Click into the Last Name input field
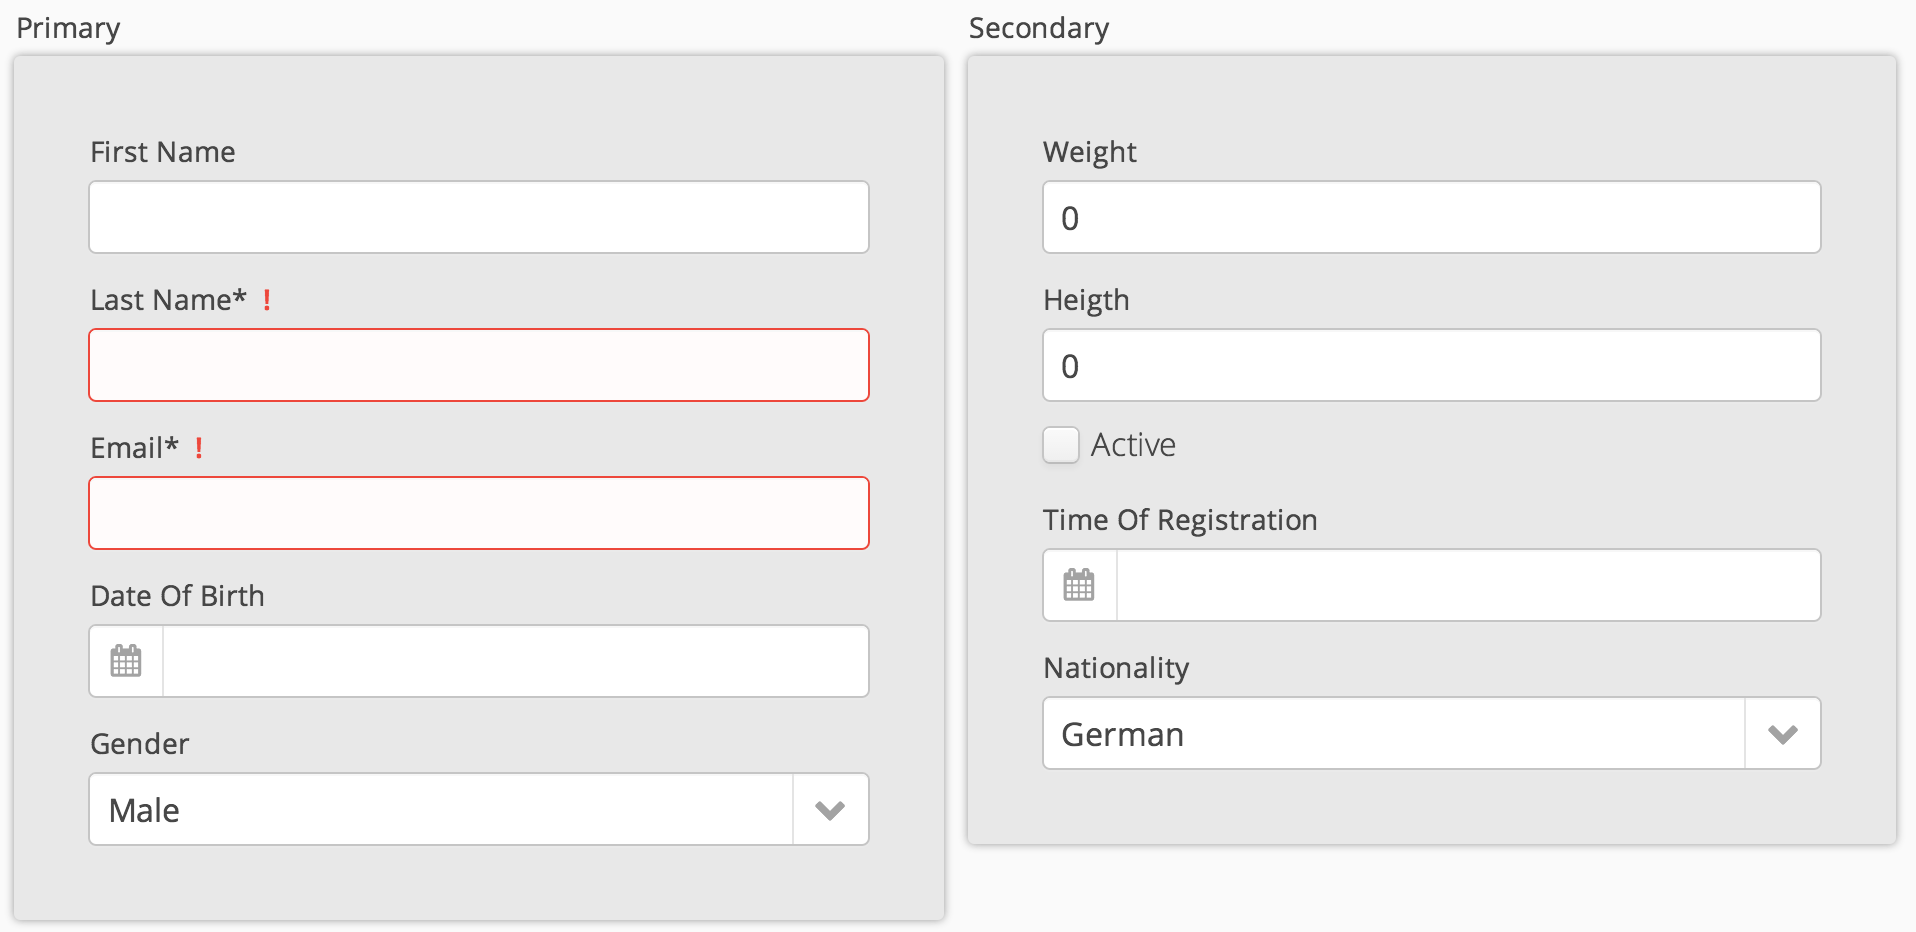Image resolution: width=1916 pixels, height=932 pixels. click(479, 365)
